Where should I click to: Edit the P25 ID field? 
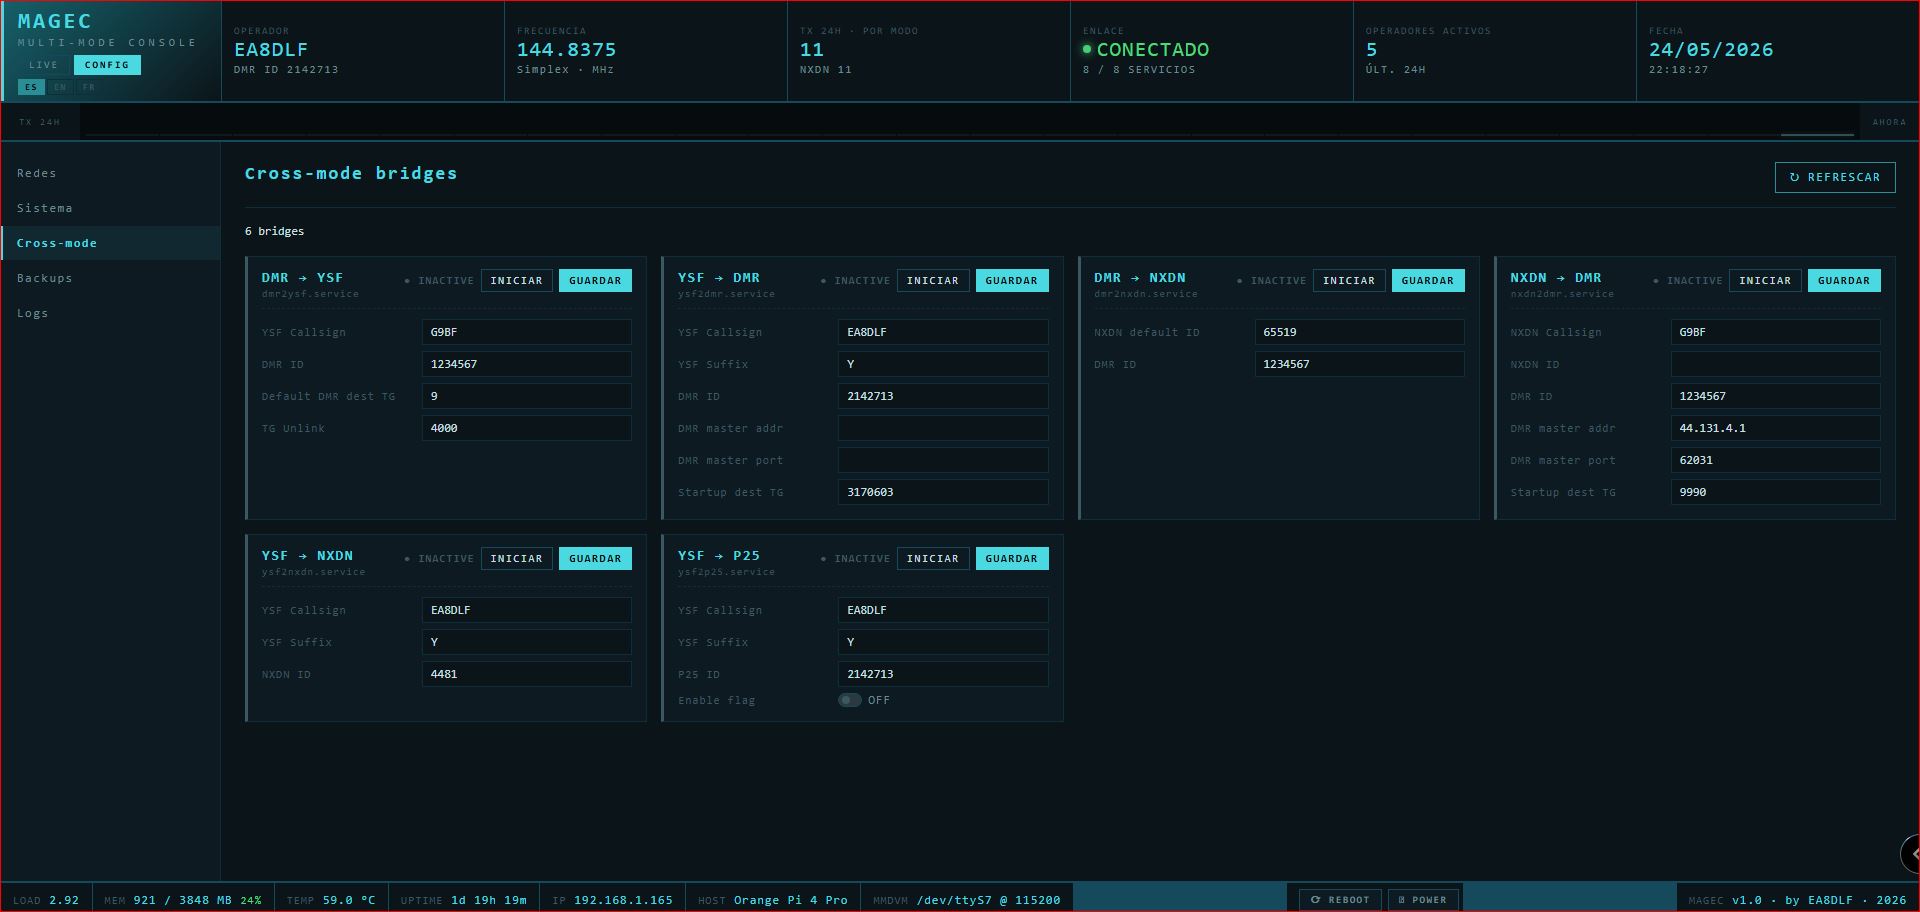[943, 674]
